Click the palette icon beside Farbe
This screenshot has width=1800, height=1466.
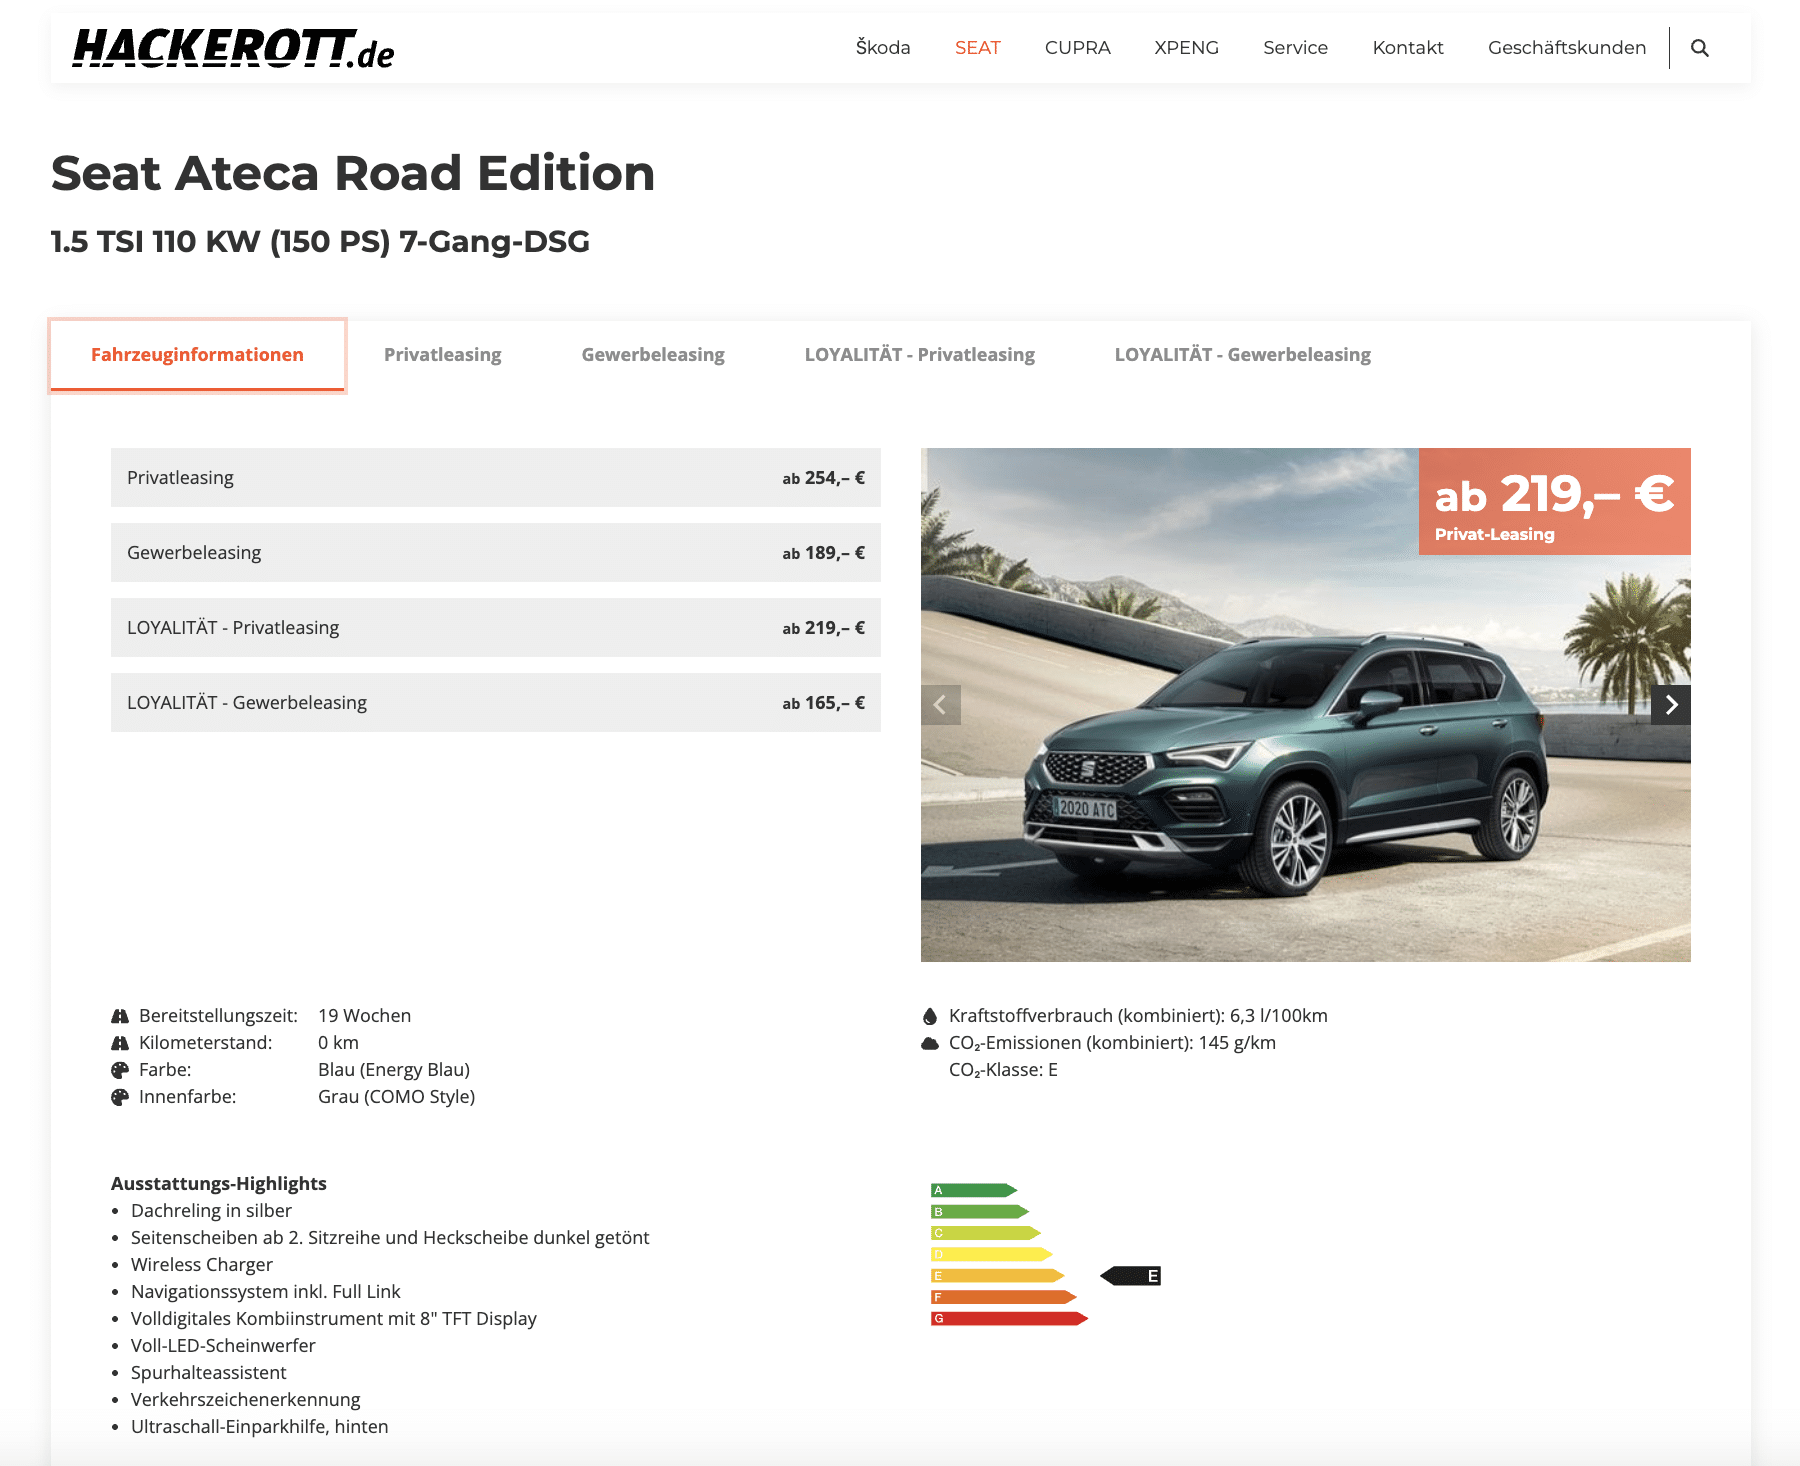tap(120, 1070)
